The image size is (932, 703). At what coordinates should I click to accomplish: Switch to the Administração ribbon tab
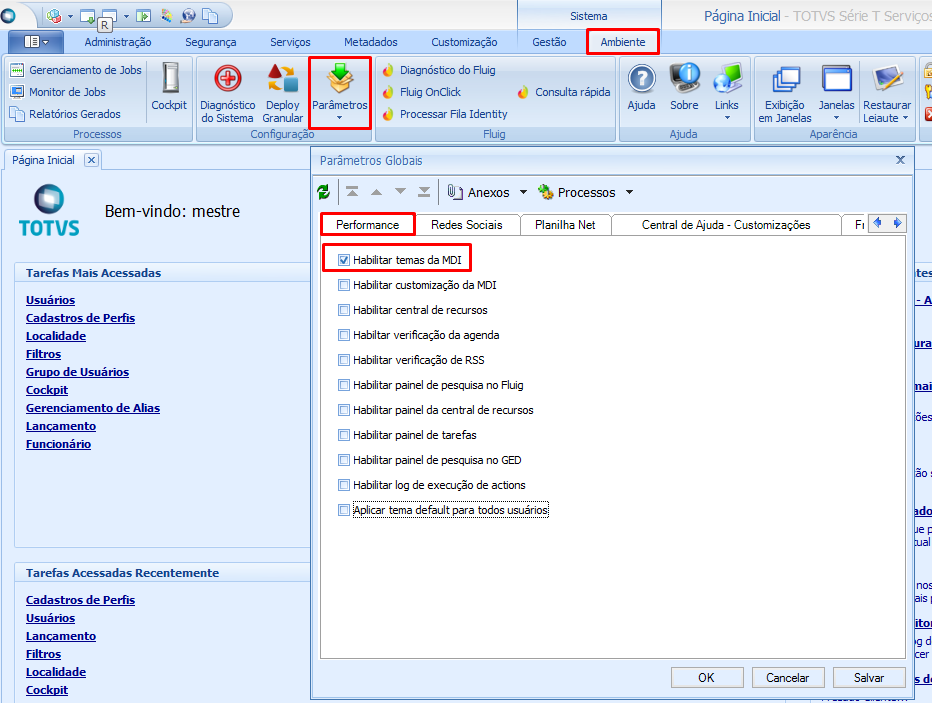point(118,42)
